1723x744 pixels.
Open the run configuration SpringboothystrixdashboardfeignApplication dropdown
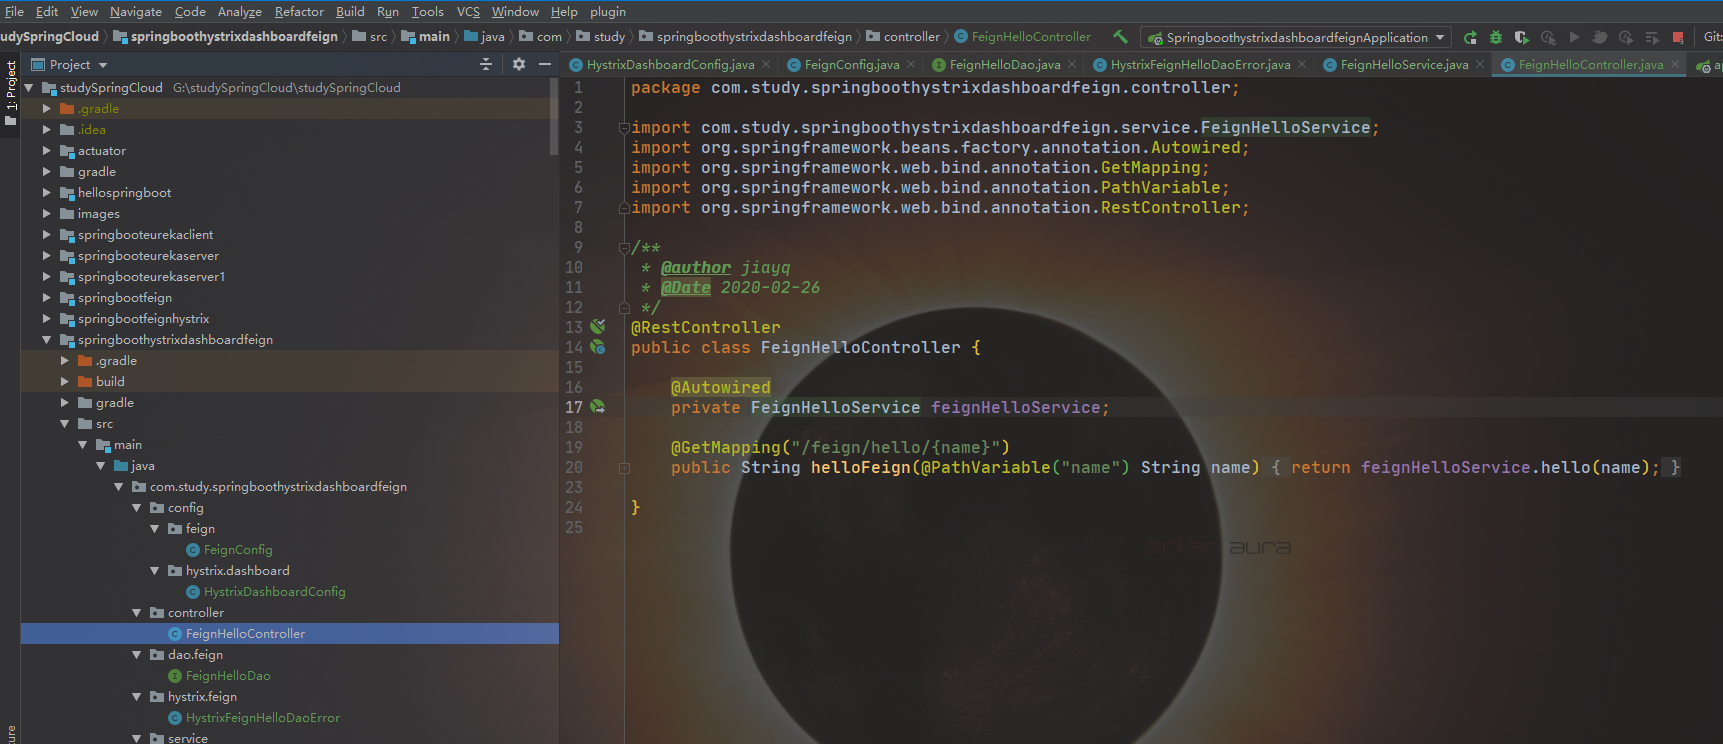point(1296,37)
